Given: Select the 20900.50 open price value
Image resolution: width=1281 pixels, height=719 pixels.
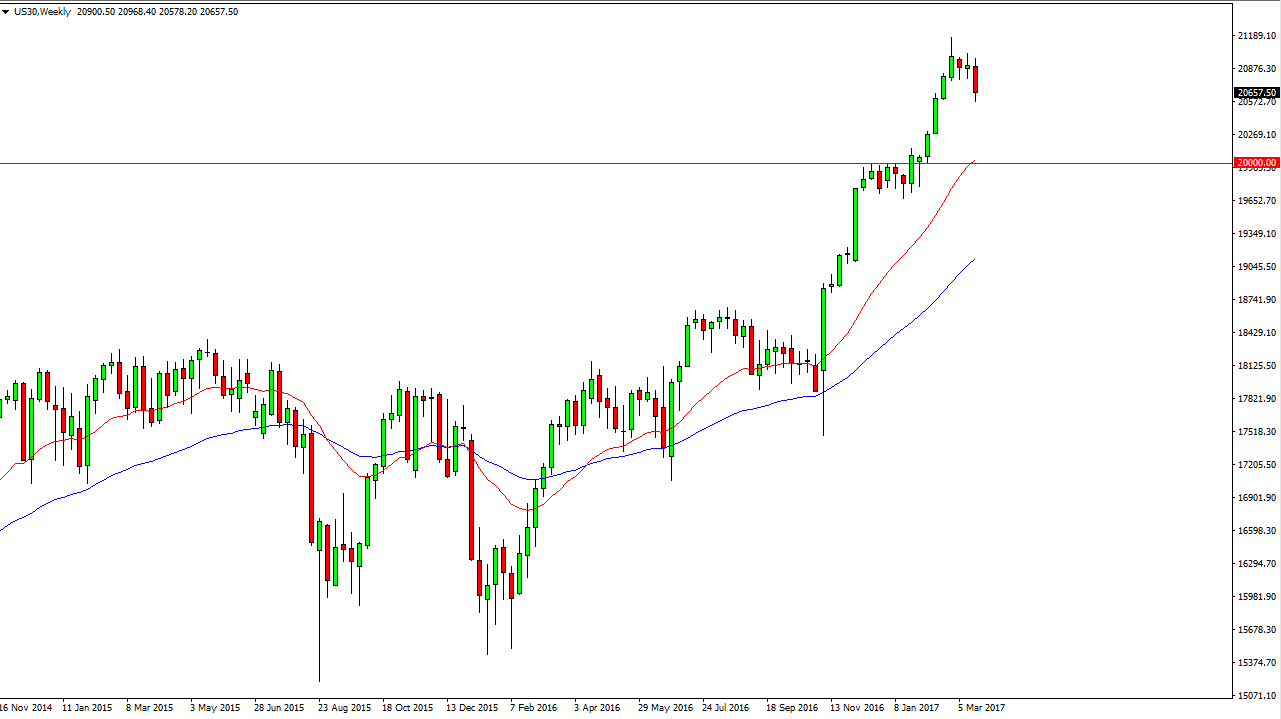Looking at the screenshot, I should [x=97, y=12].
